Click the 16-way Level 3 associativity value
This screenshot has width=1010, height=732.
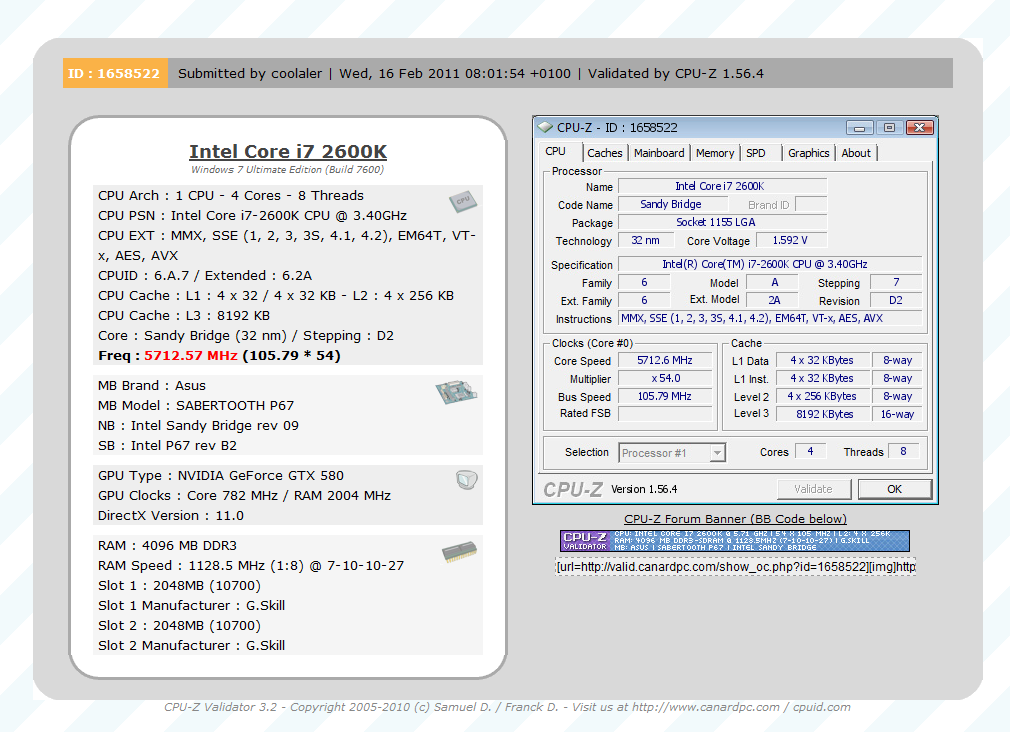click(897, 414)
